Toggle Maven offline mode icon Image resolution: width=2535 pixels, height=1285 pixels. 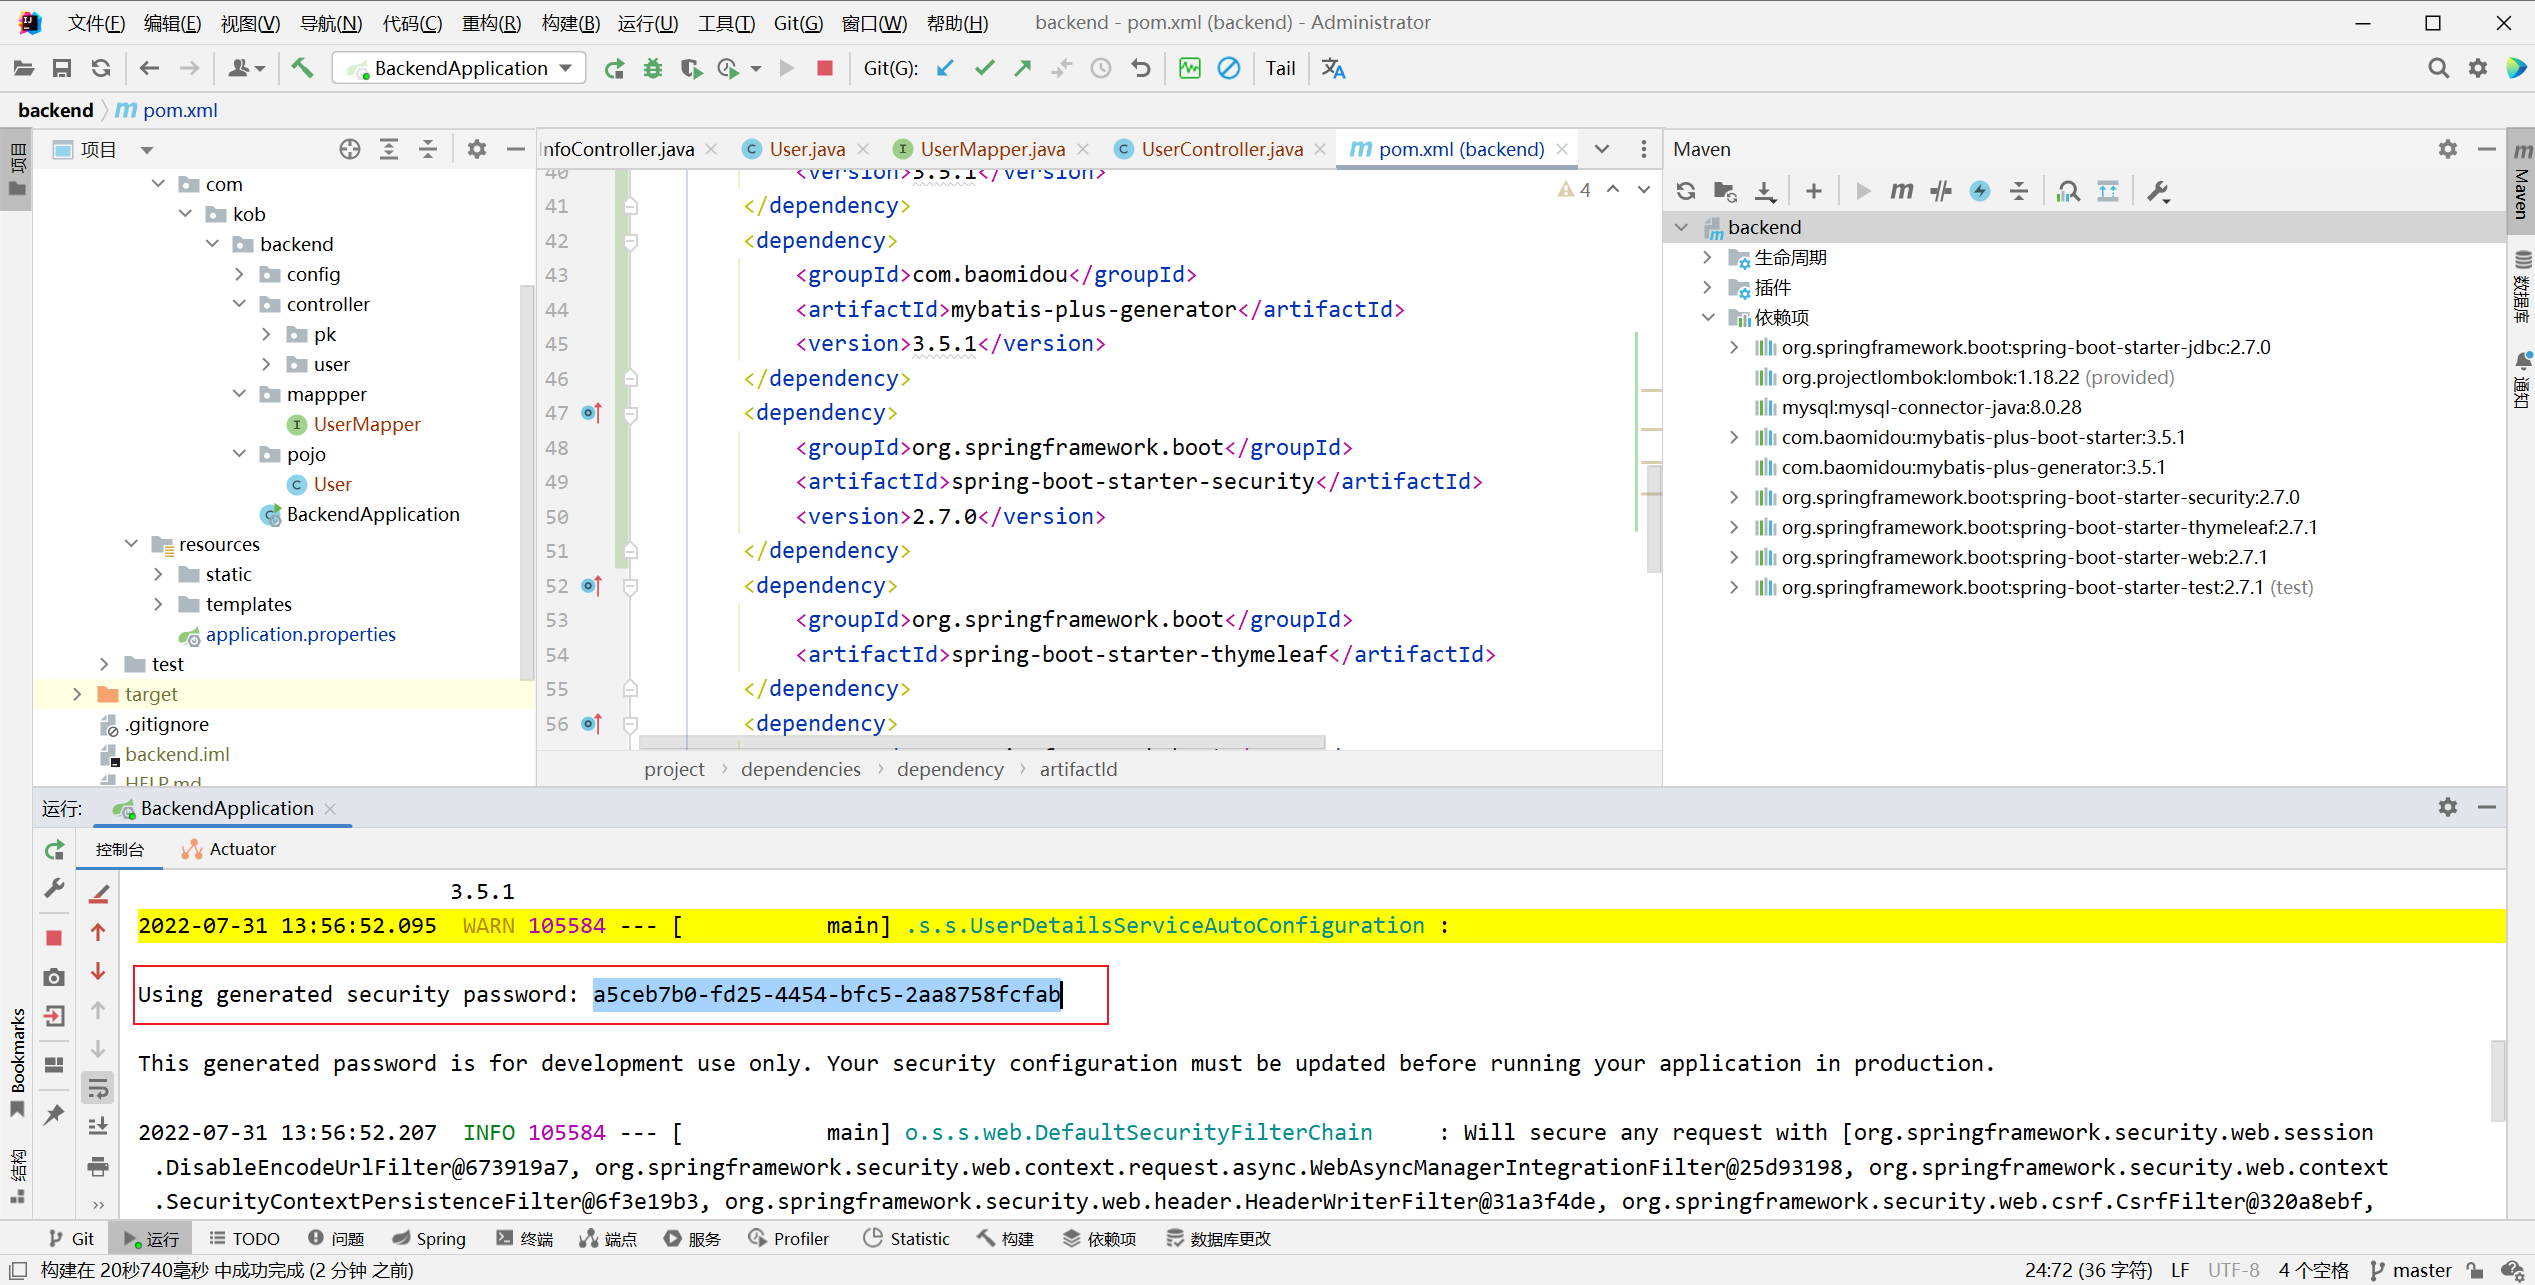pyautogui.click(x=1941, y=191)
